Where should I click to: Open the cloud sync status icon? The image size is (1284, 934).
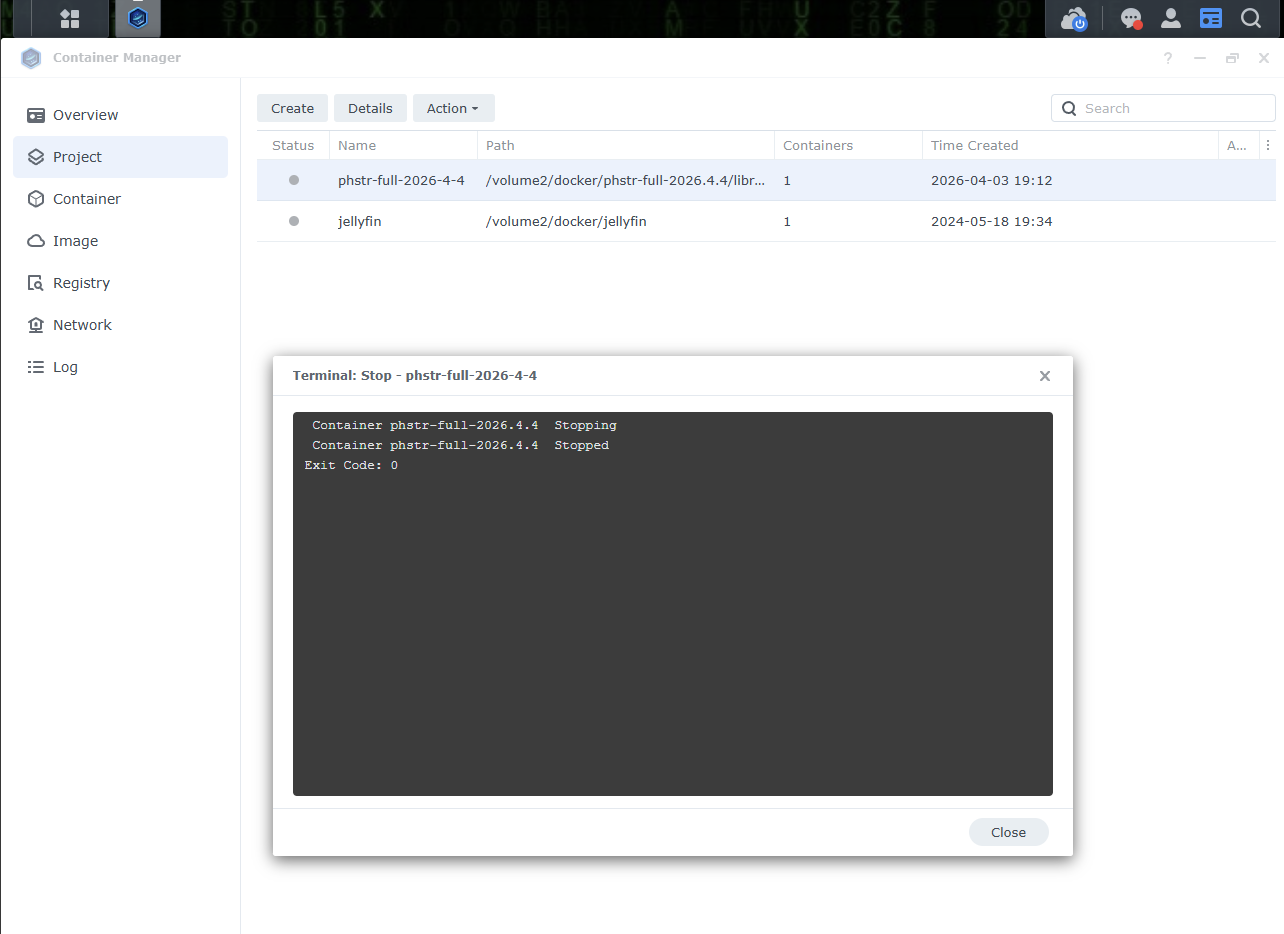1074,18
